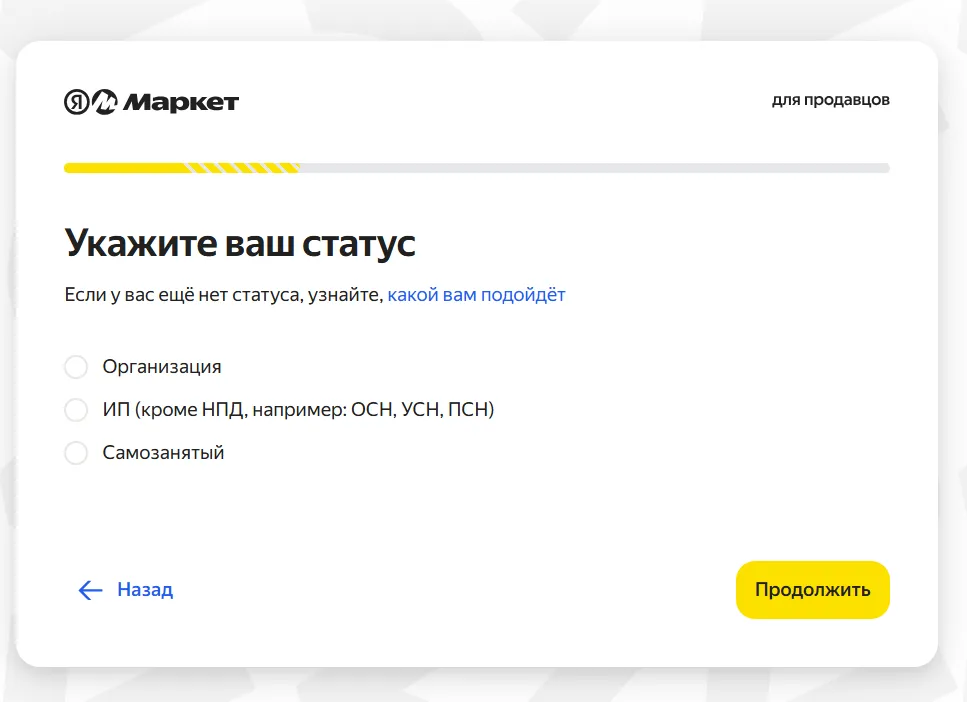Click the Яндекс logo circle icon
This screenshot has width=967, height=702.
[x=75, y=101]
